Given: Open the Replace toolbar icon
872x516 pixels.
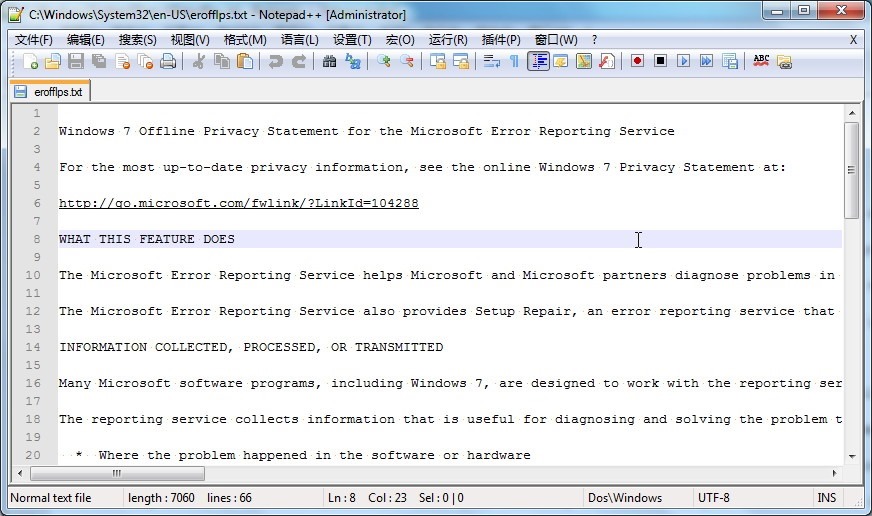Looking at the screenshot, I should pyautogui.click(x=353, y=61).
